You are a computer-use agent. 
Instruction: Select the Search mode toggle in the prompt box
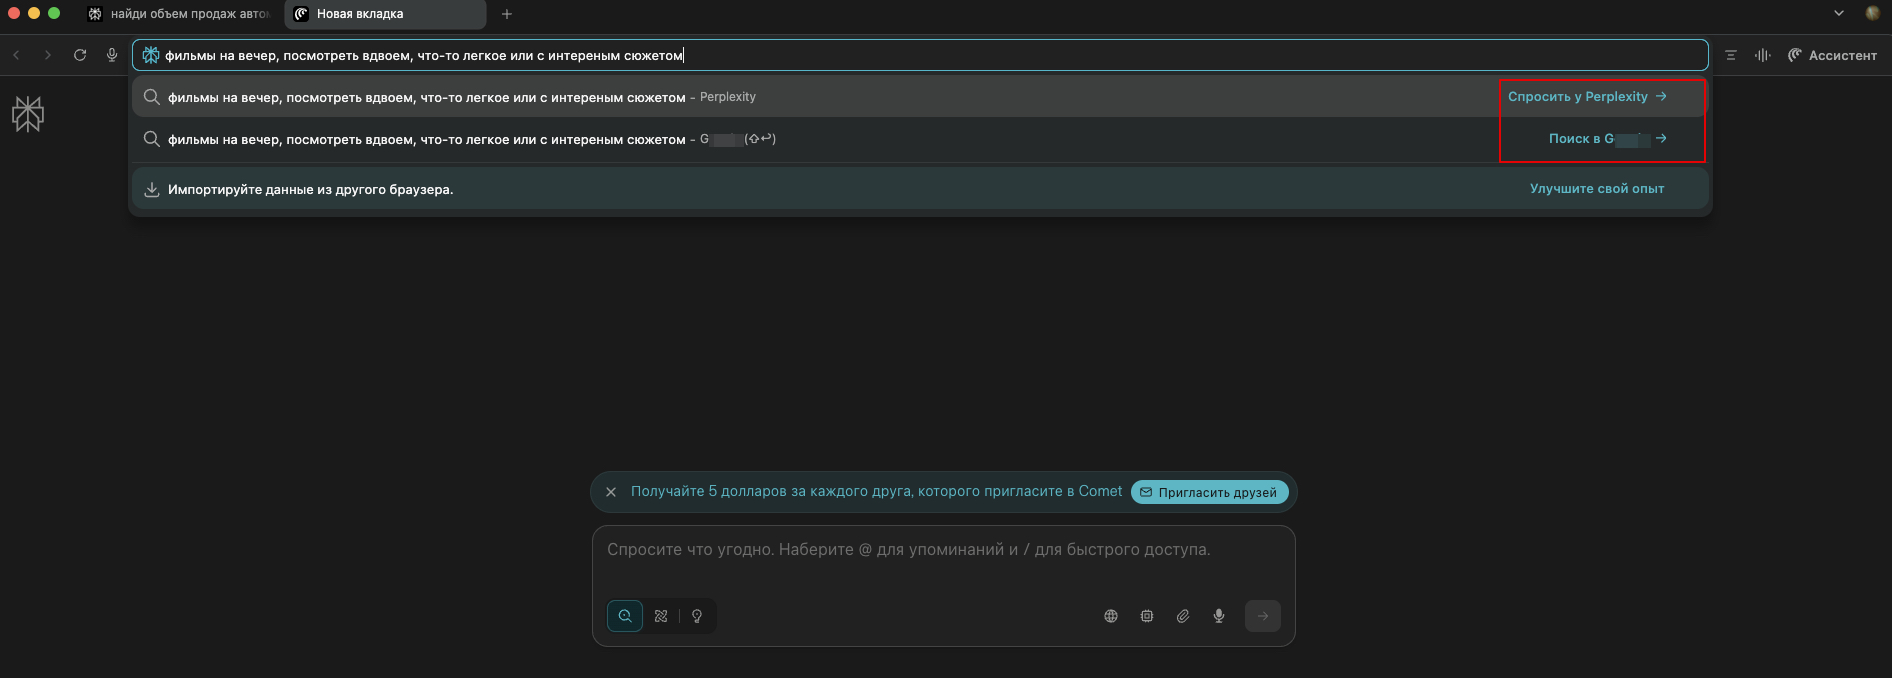[x=625, y=616]
